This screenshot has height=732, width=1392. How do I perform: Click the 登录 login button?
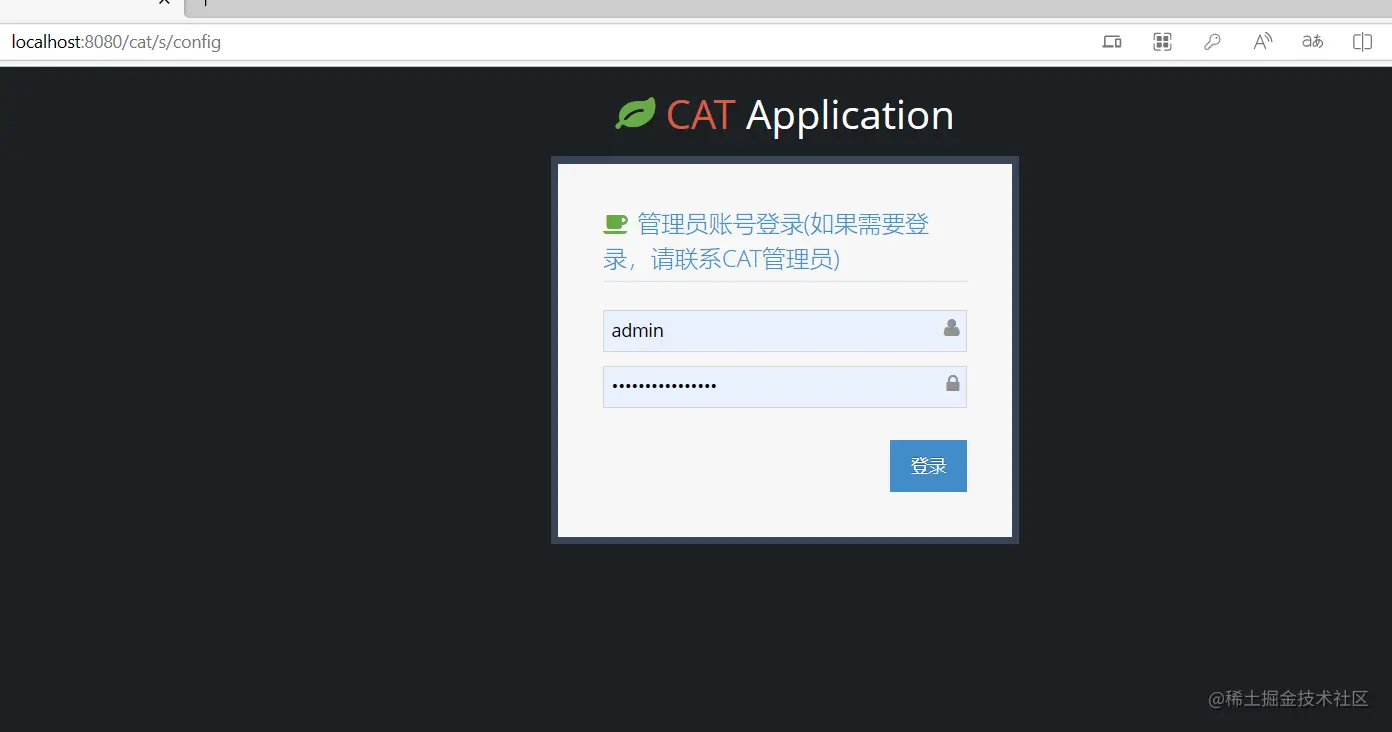click(928, 466)
